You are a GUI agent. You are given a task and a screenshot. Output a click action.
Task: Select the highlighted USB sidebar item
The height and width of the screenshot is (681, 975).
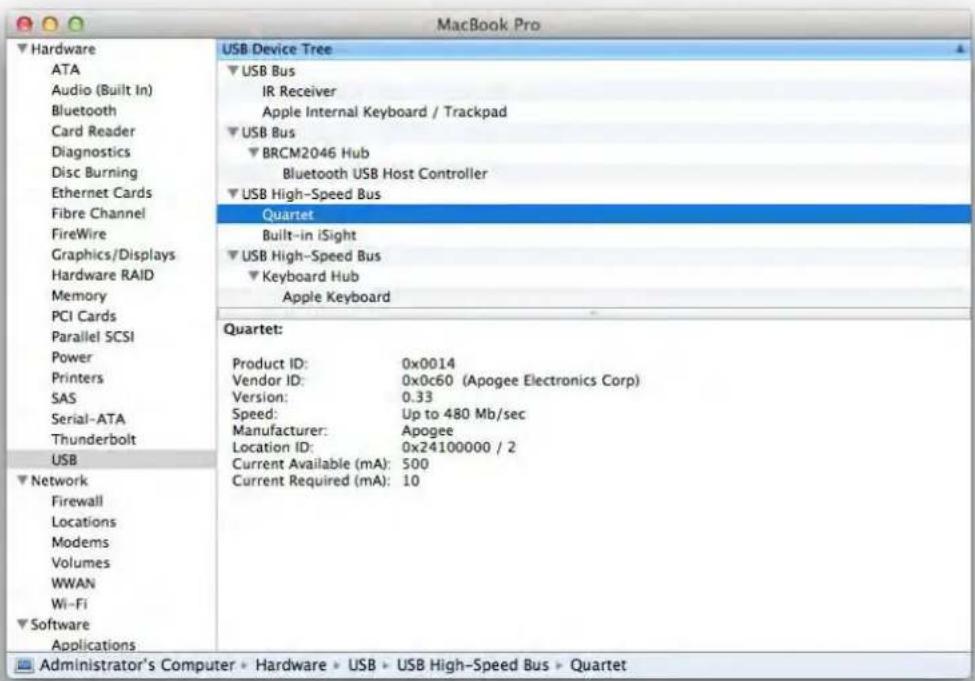[111, 460]
